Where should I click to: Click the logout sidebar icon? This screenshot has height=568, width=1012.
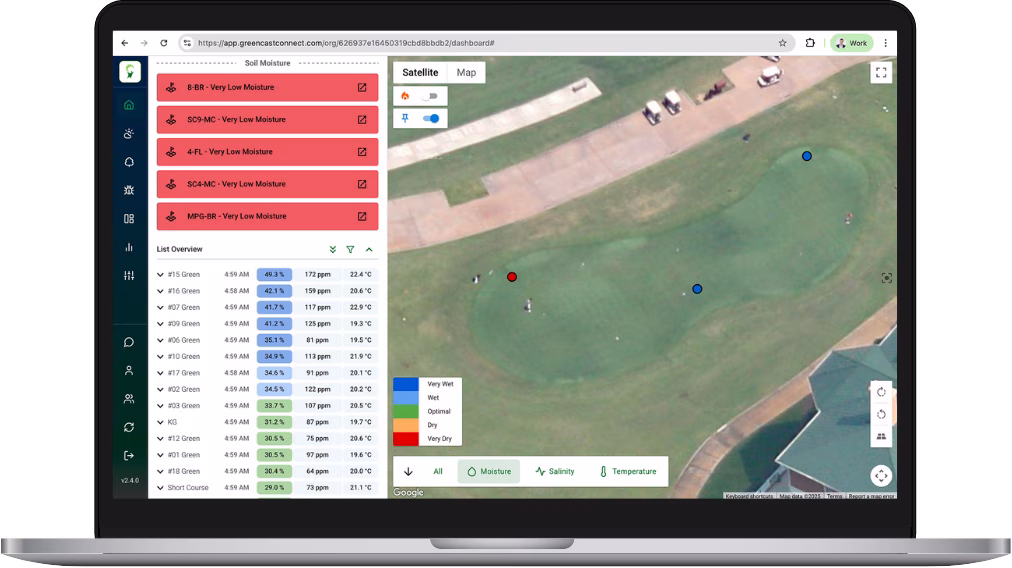click(x=129, y=456)
